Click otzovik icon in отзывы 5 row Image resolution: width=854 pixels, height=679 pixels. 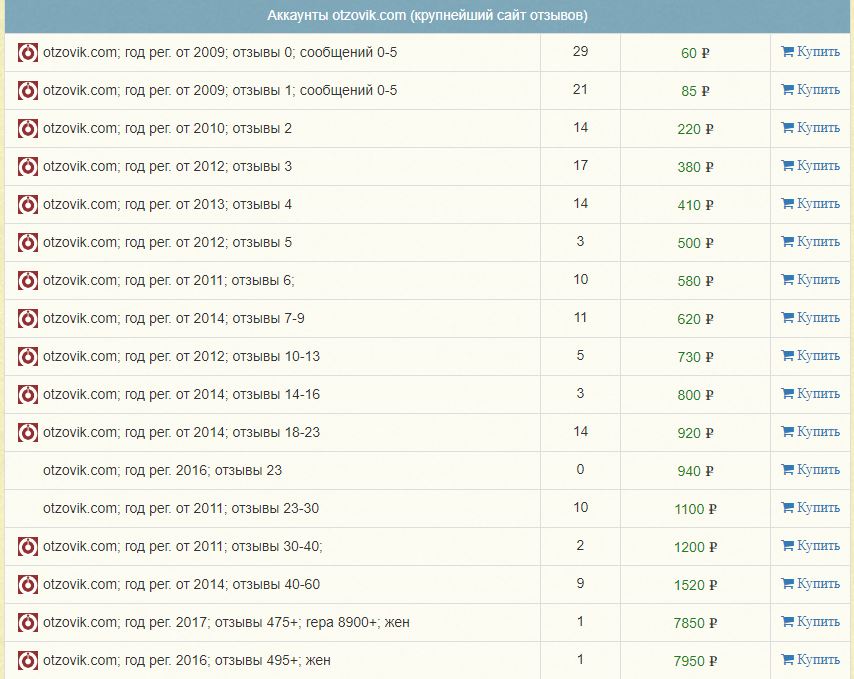tap(28, 242)
